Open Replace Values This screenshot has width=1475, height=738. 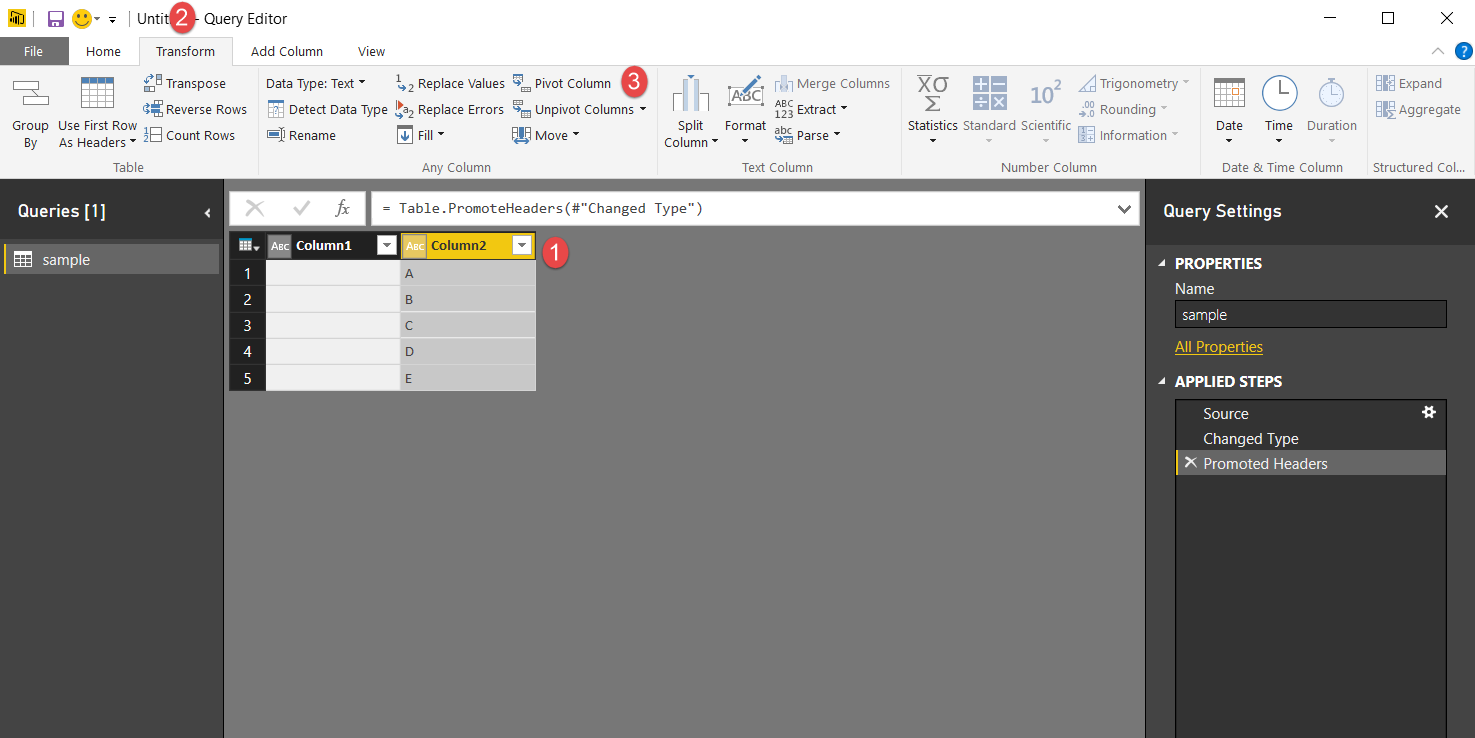450,83
